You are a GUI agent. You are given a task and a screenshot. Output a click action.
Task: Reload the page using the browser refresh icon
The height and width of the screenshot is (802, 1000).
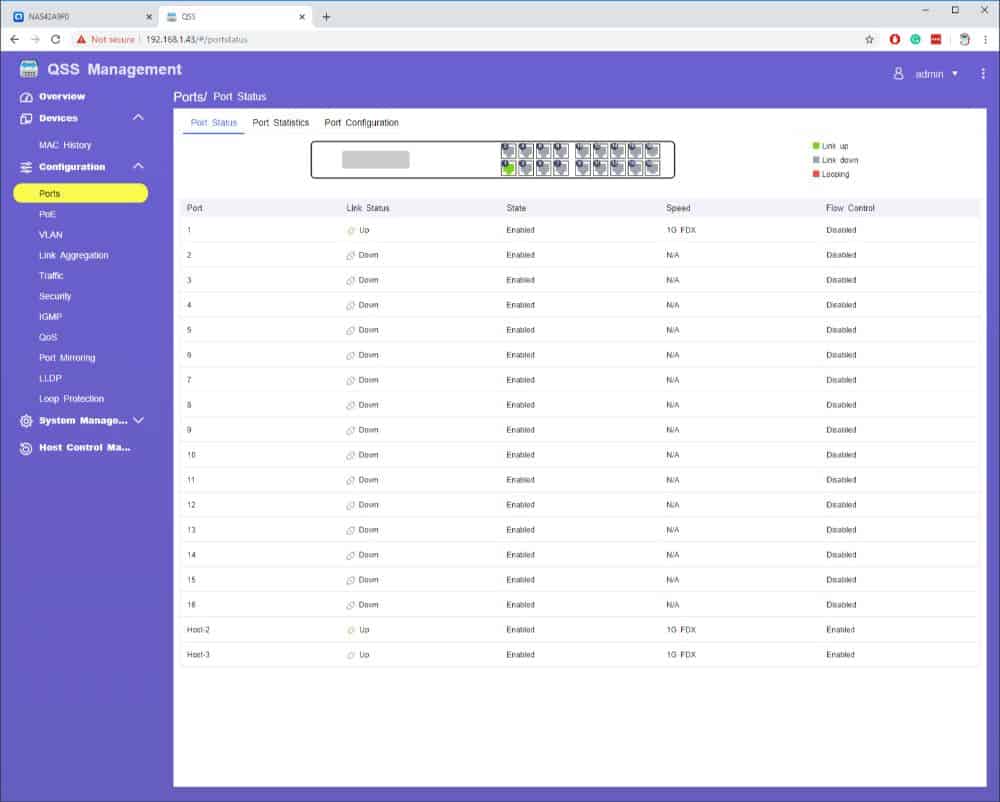pyautogui.click(x=55, y=39)
